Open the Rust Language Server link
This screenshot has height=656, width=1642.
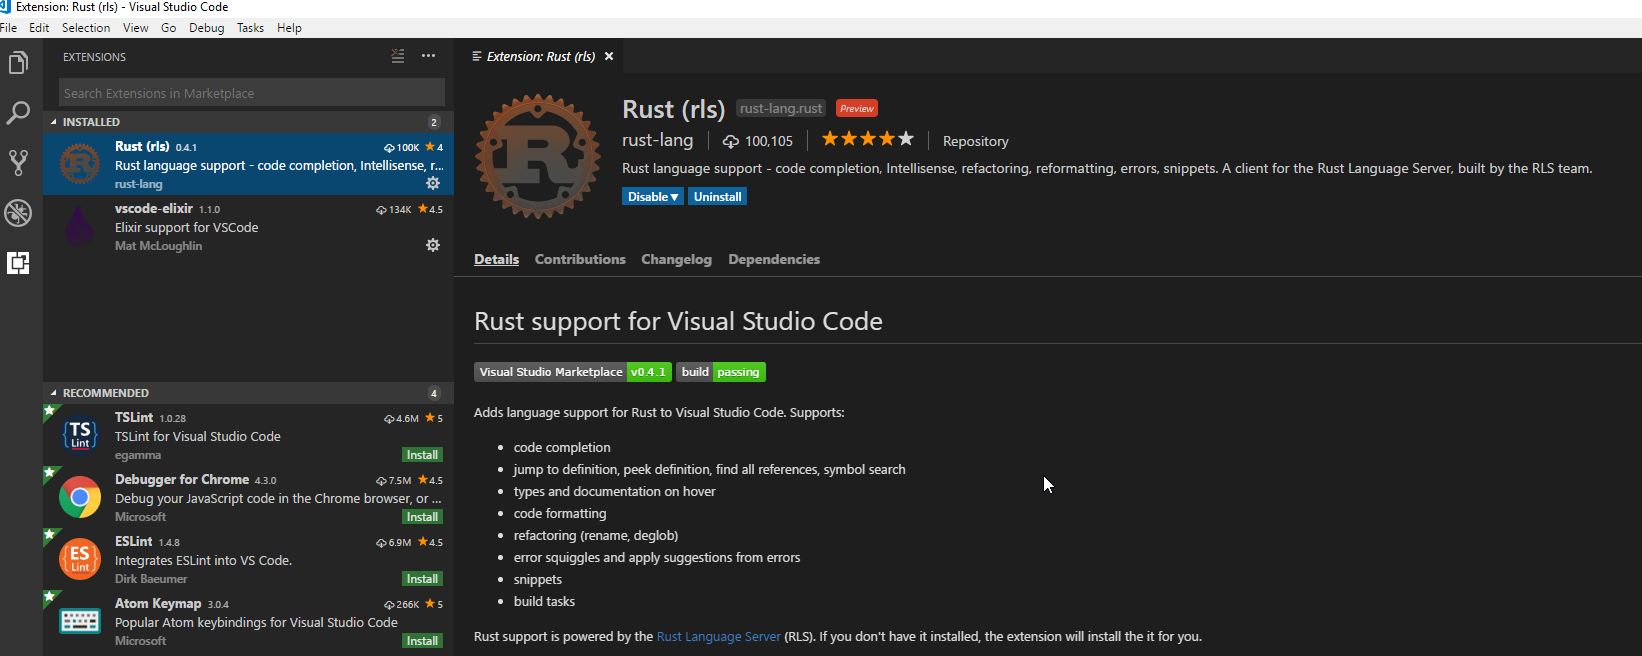[718, 636]
